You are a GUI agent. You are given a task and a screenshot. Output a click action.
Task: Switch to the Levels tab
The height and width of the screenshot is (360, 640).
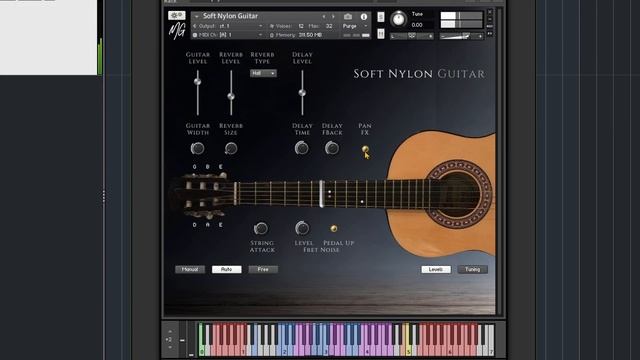(436, 269)
